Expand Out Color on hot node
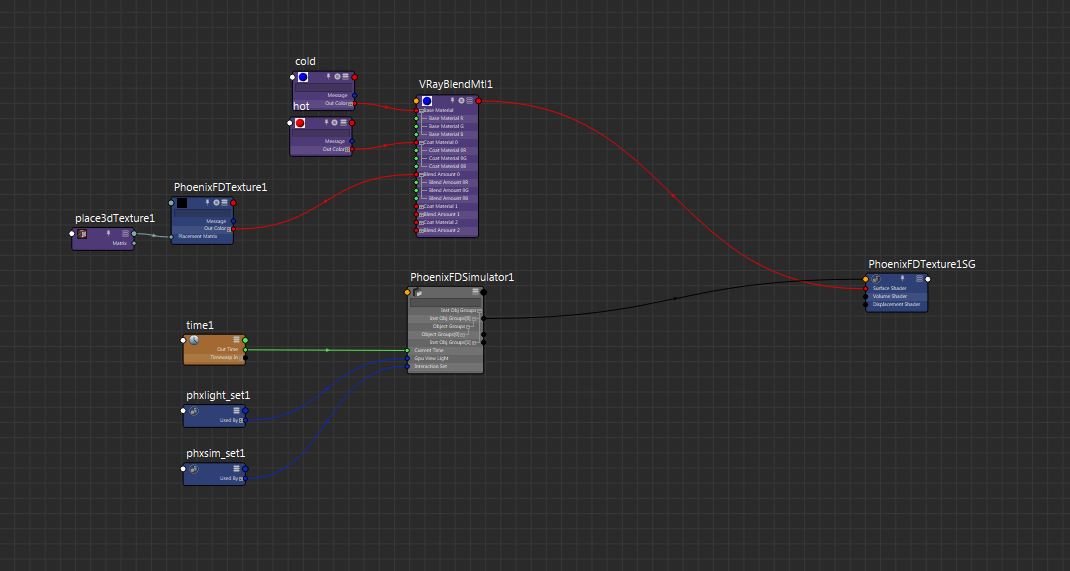The height and width of the screenshot is (571, 1070). 347,149
